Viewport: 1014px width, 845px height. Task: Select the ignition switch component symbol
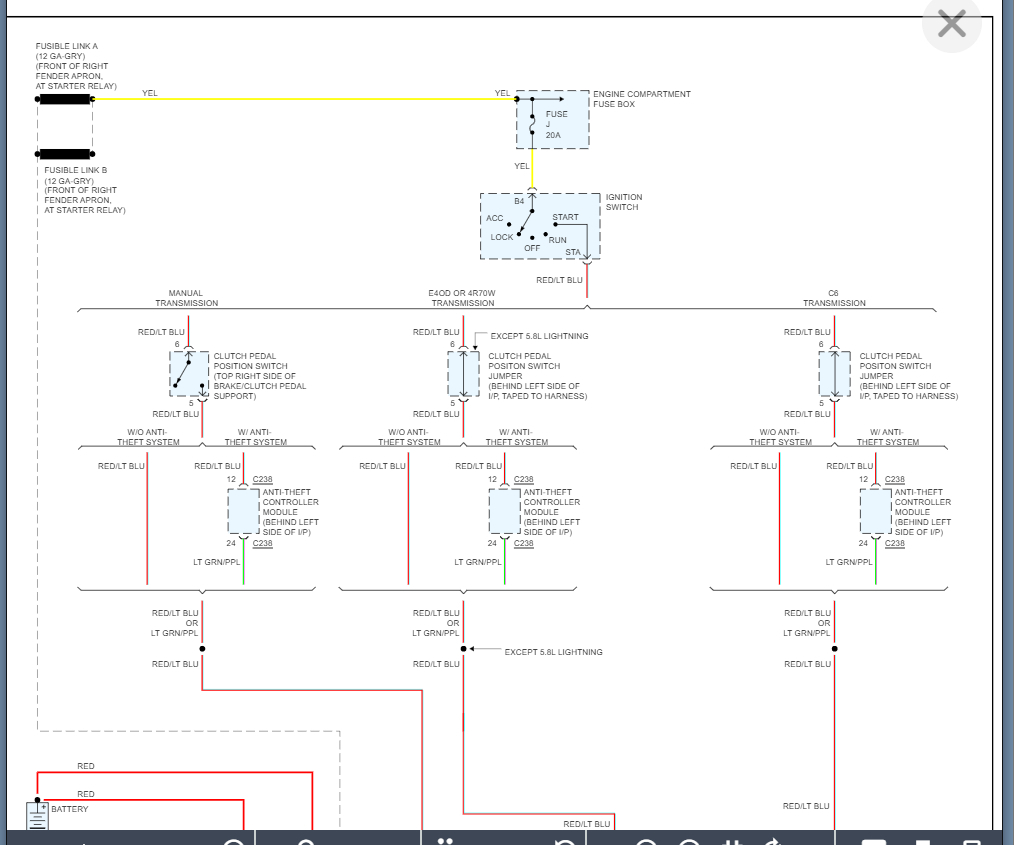(540, 226)
